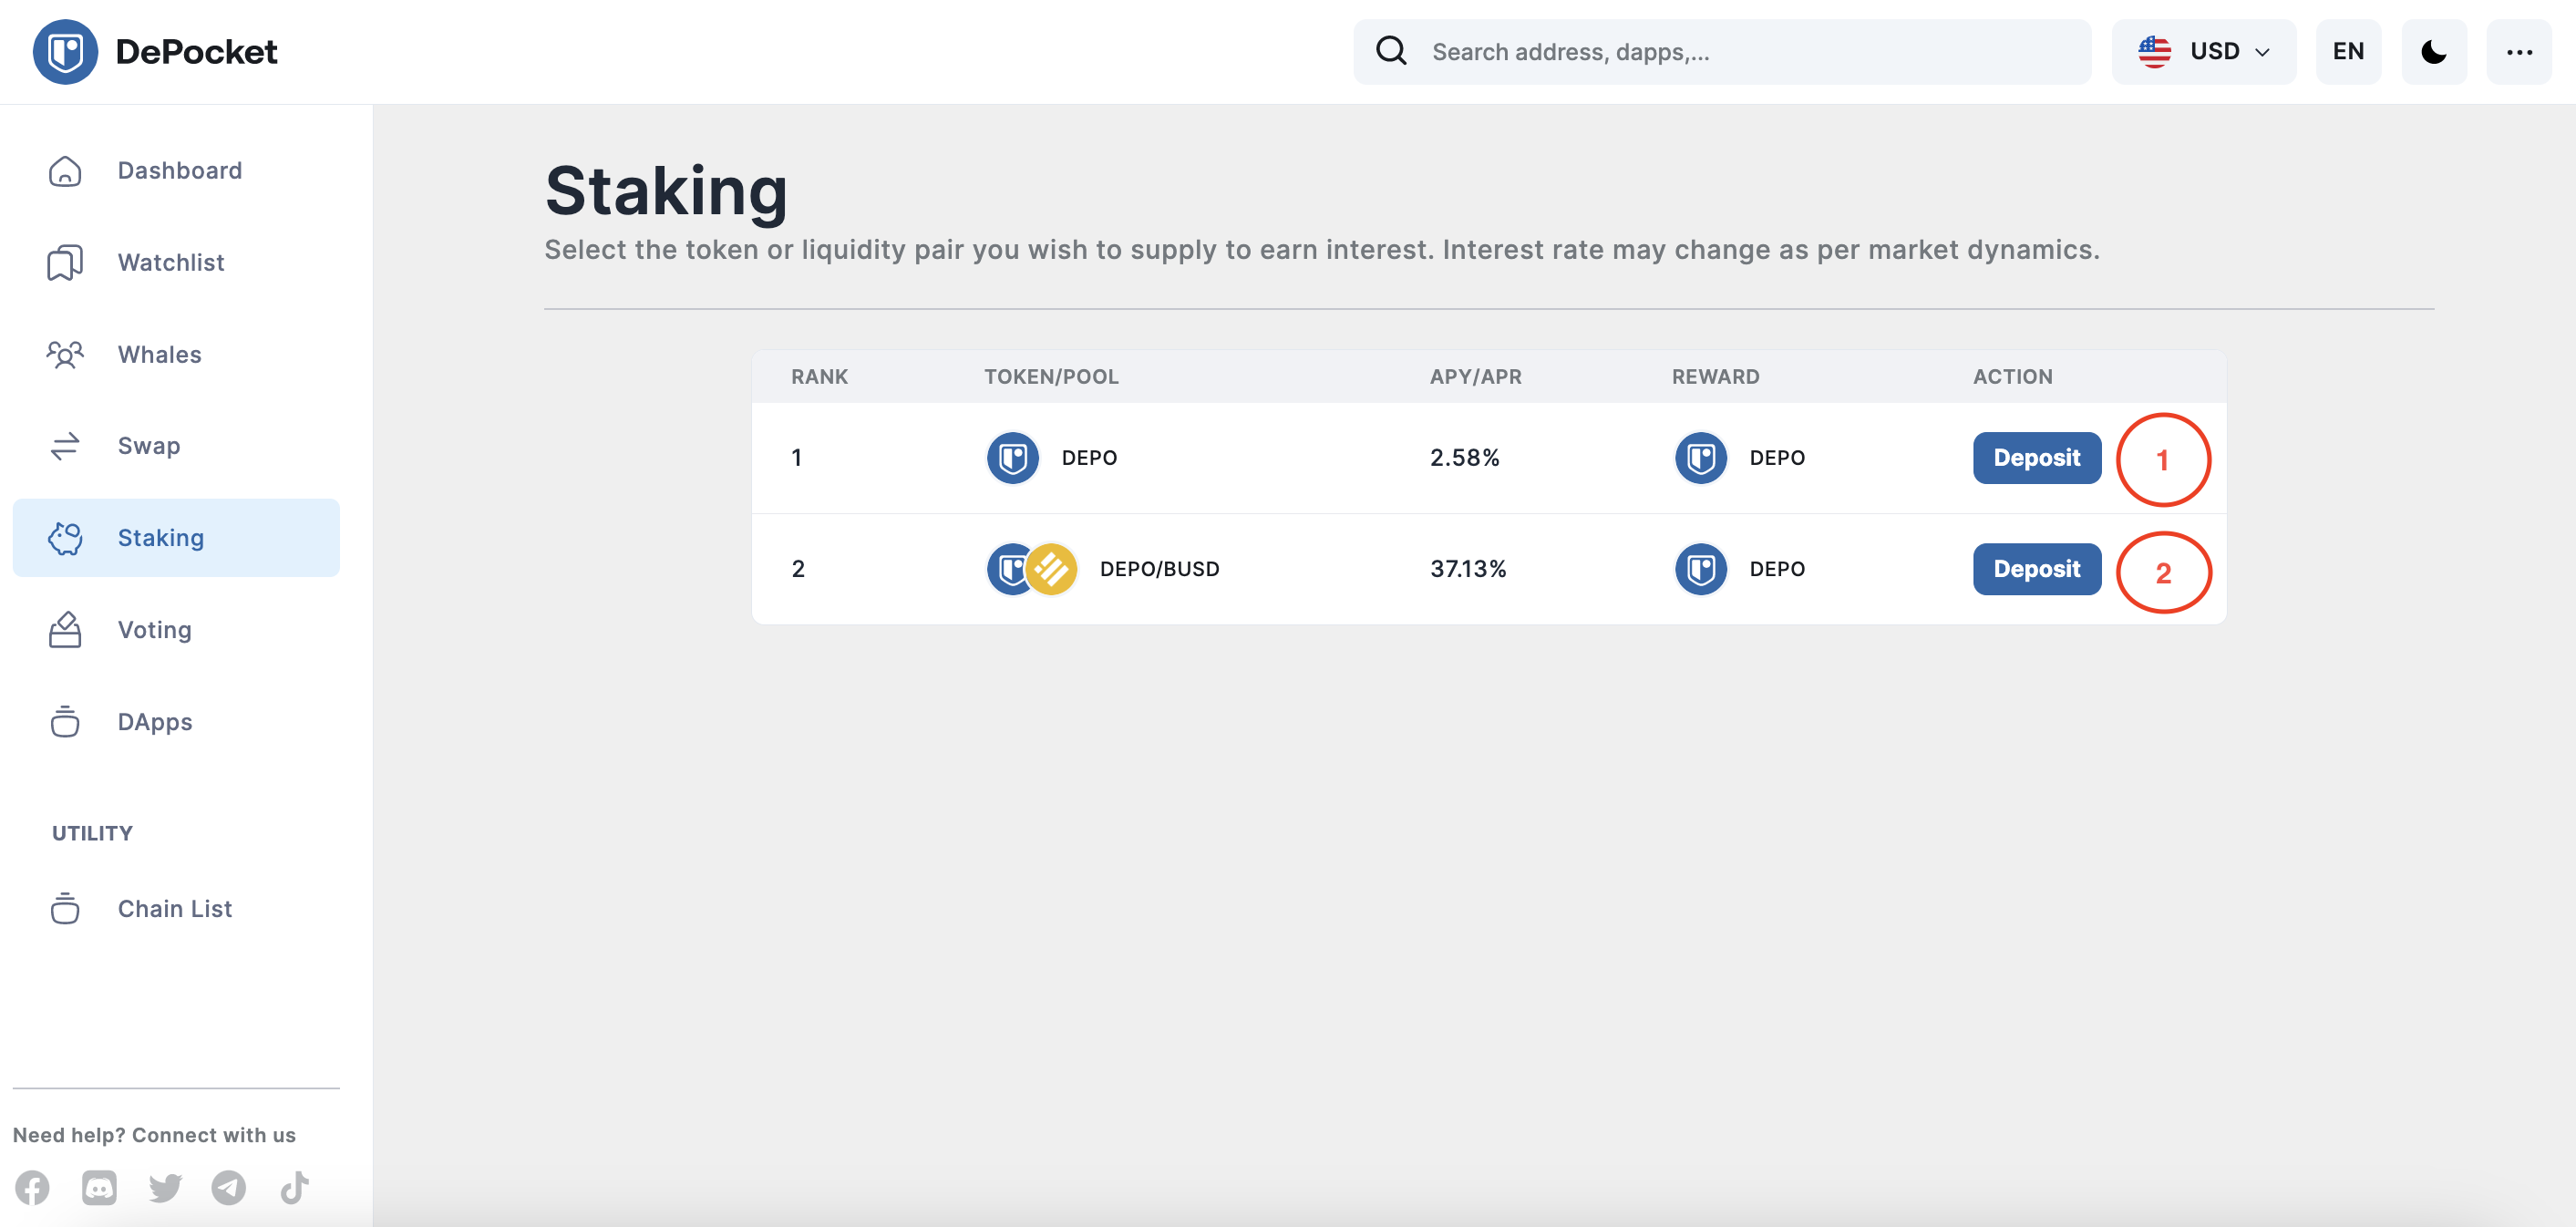Screen dimensions: 2576x1227
Task: Expand the USD currency dropdown
Action: (2204, 52)
